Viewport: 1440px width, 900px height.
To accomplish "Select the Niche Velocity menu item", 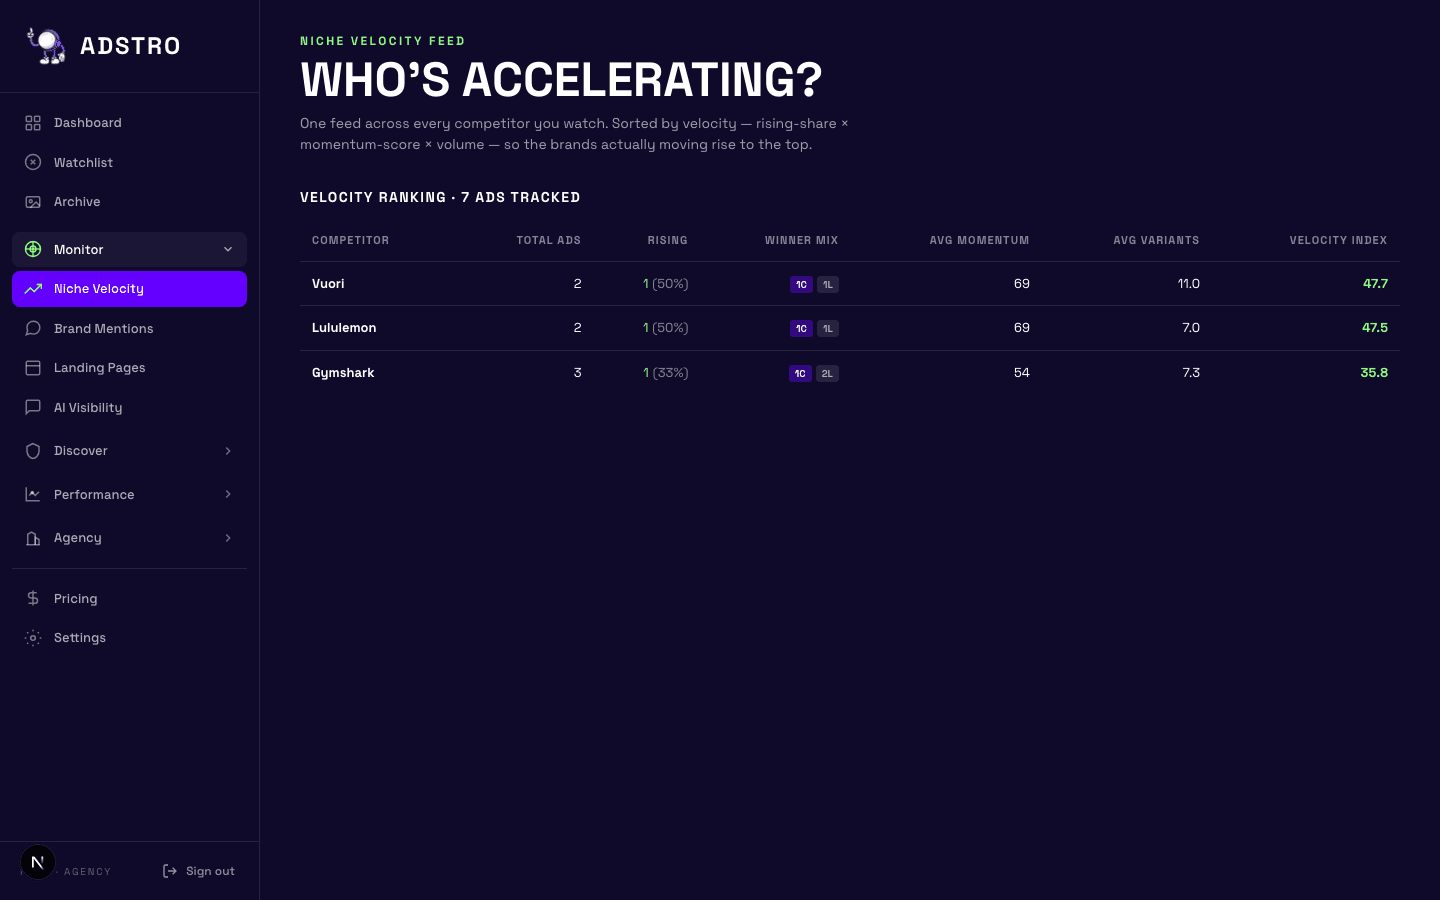I will pyautogui.click(x=129, y=289).
